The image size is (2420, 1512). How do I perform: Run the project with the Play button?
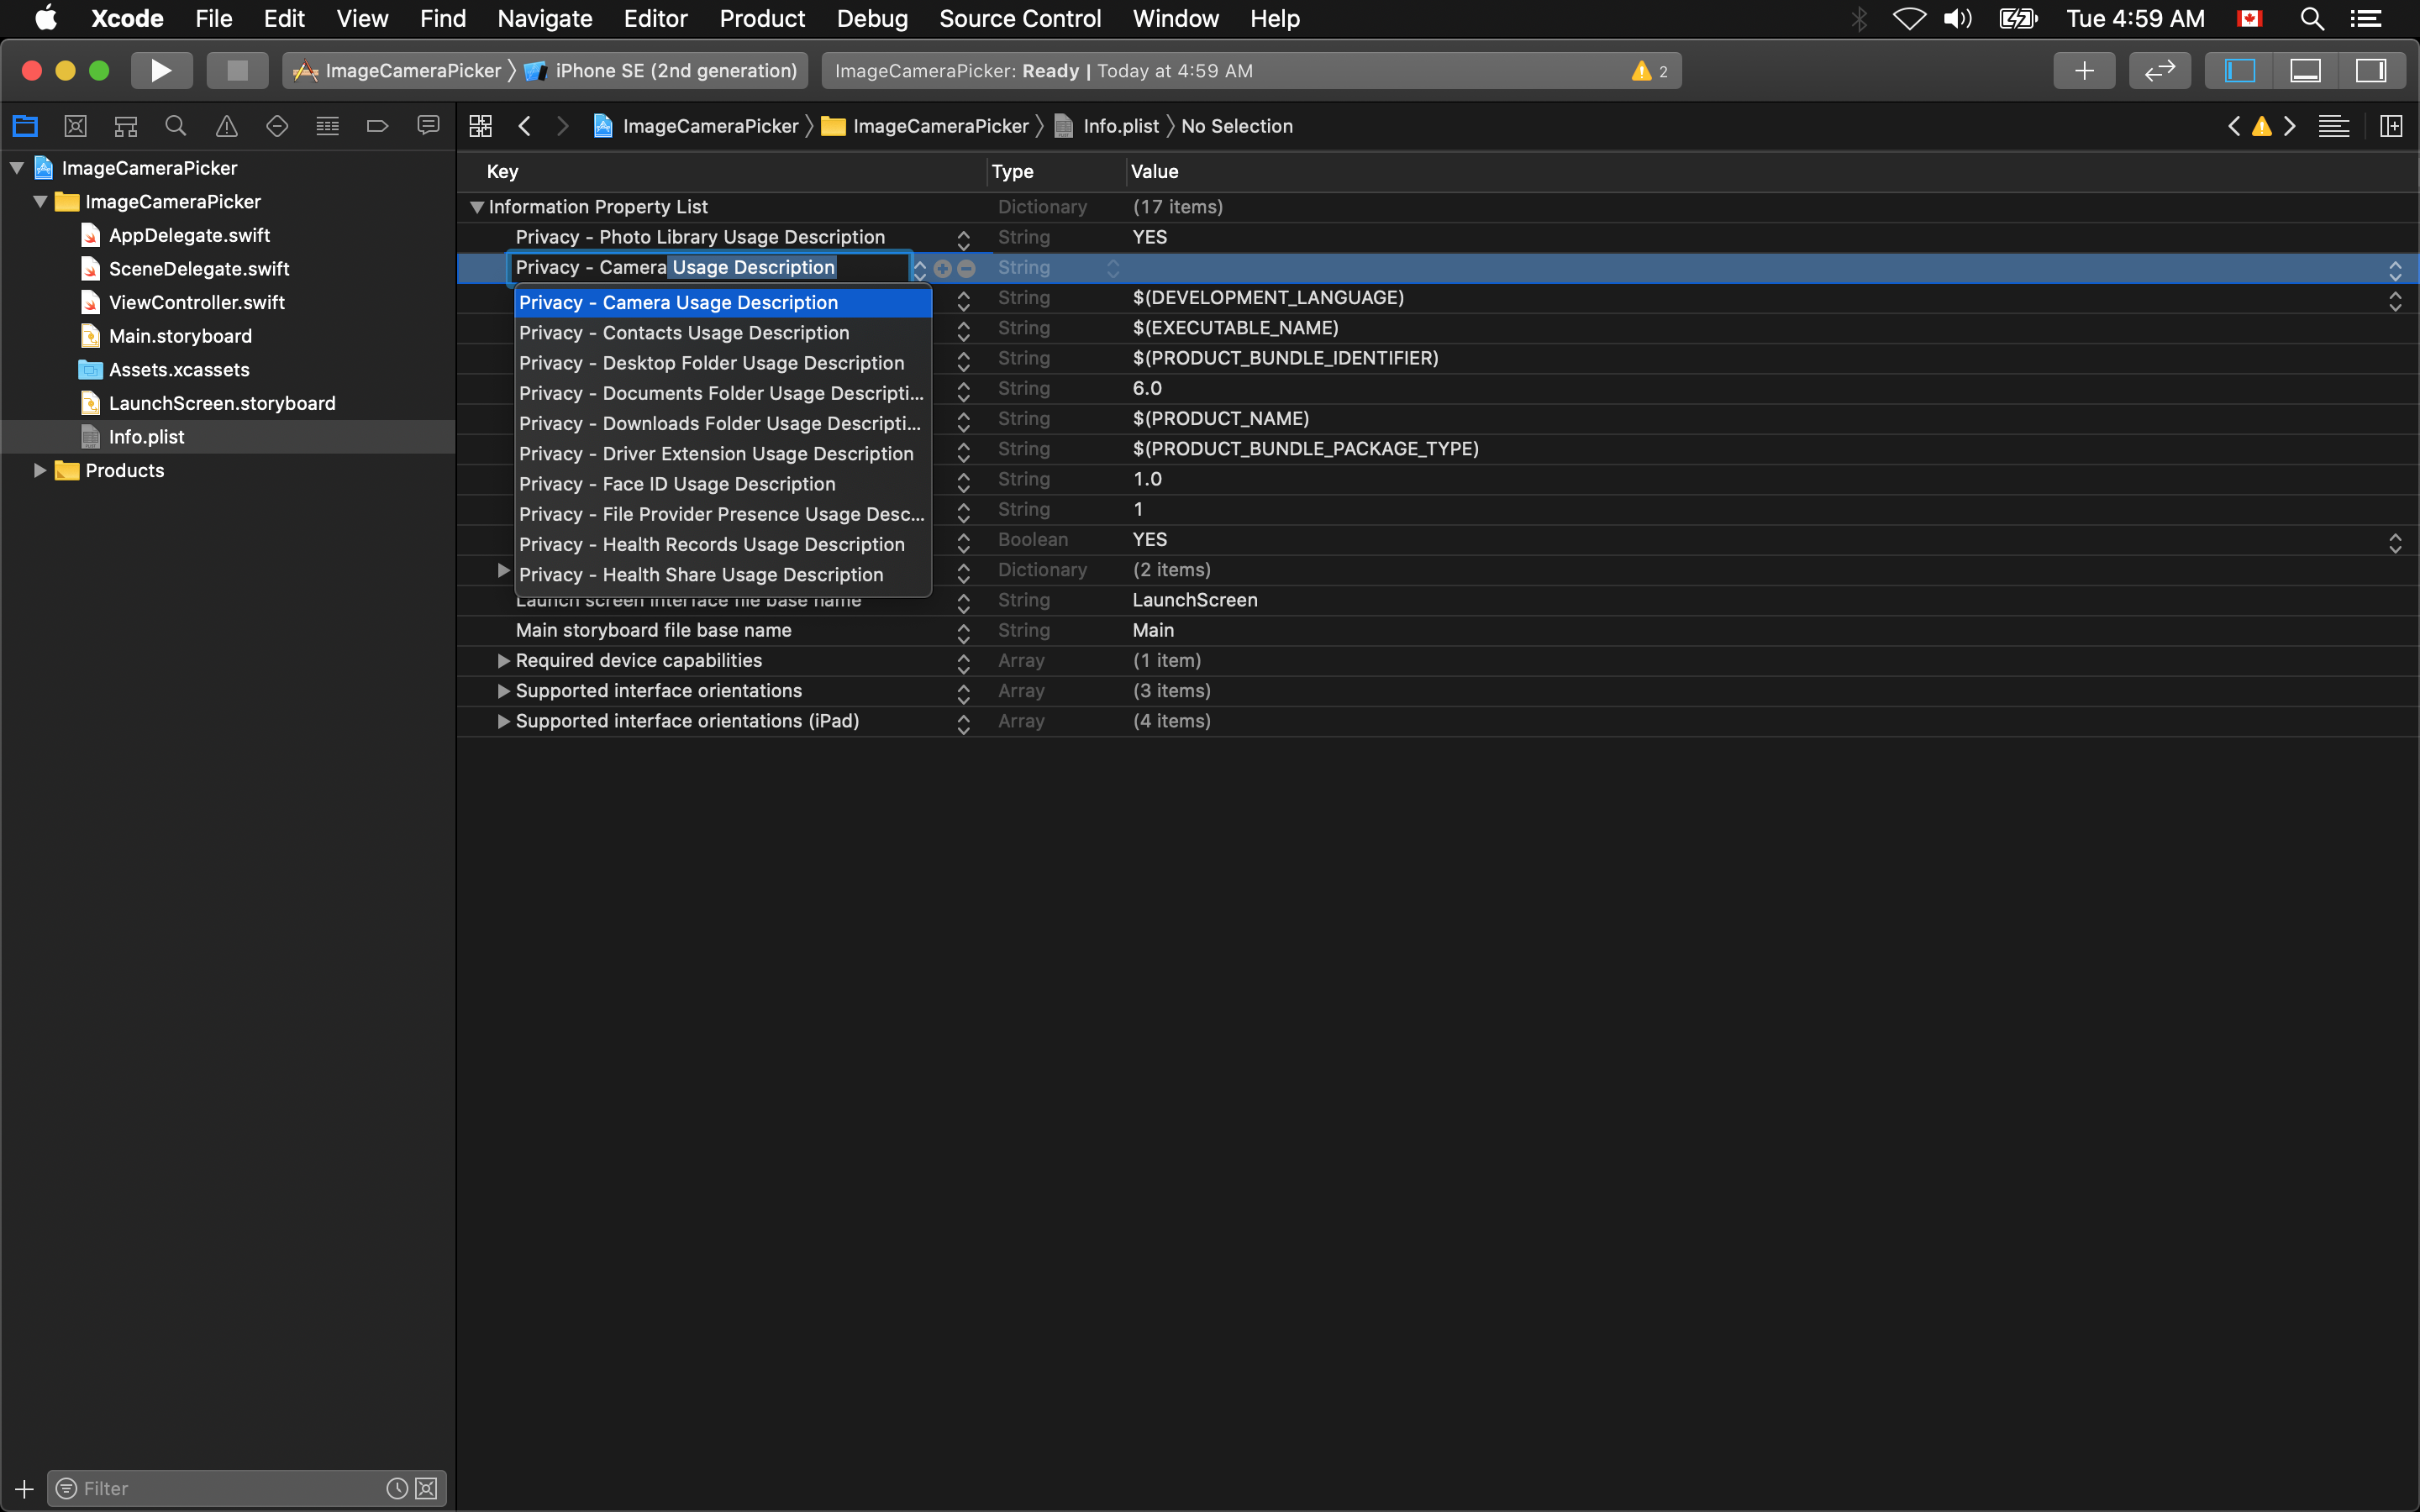[161, 71]
